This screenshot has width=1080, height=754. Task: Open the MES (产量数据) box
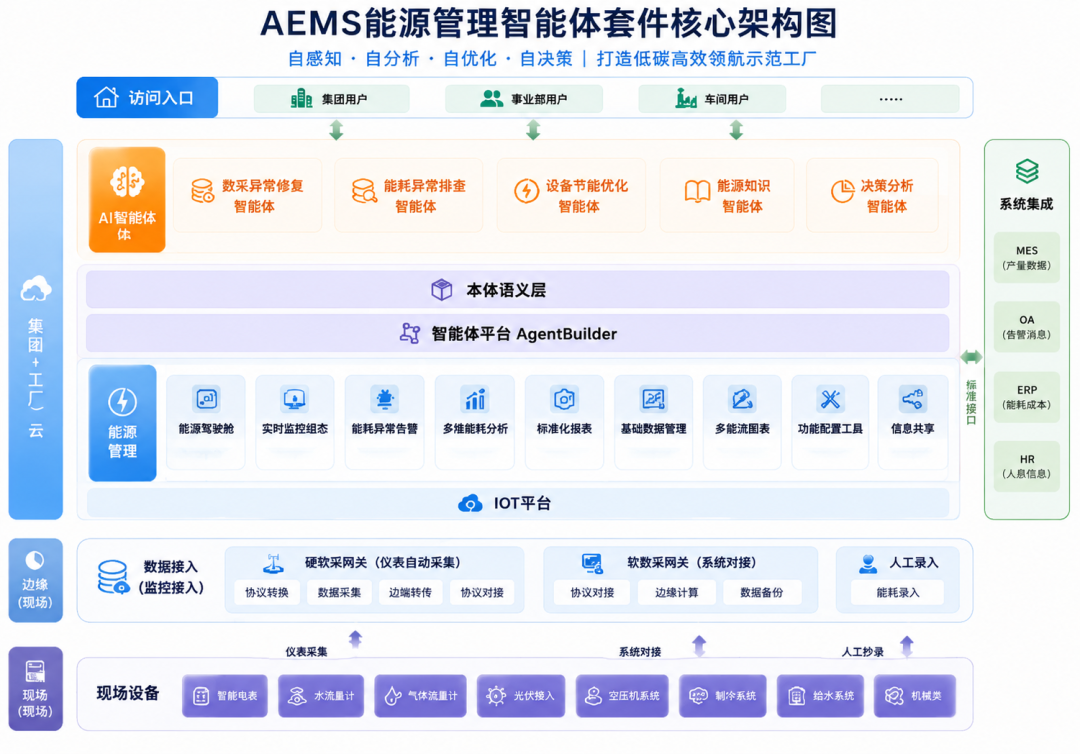point(1027,258)
